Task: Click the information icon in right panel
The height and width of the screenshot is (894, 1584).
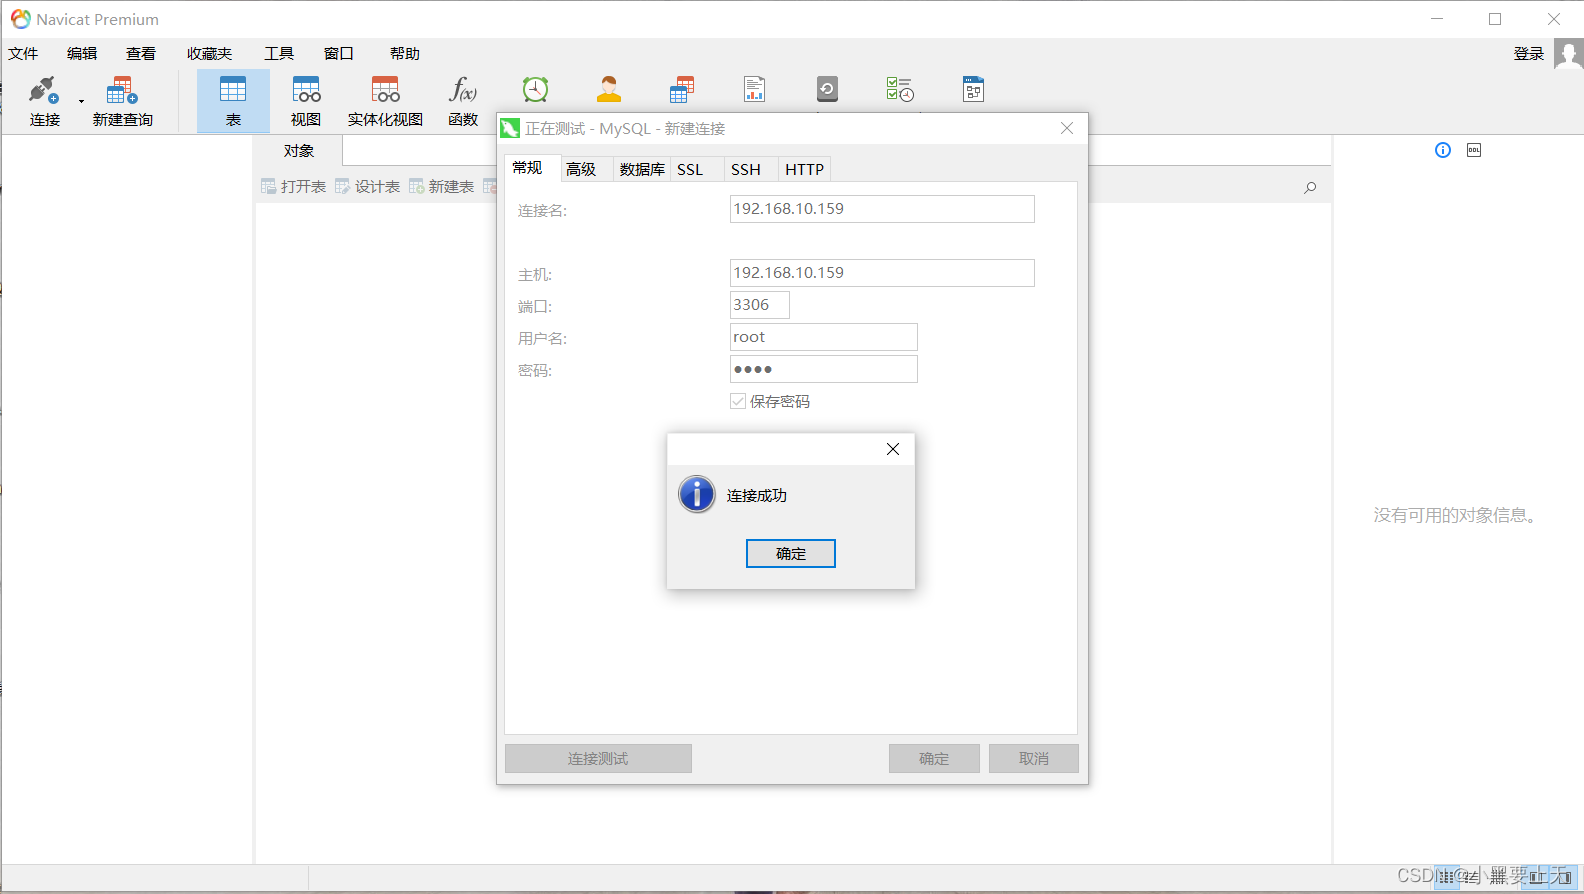Action: coord(1443,150)
